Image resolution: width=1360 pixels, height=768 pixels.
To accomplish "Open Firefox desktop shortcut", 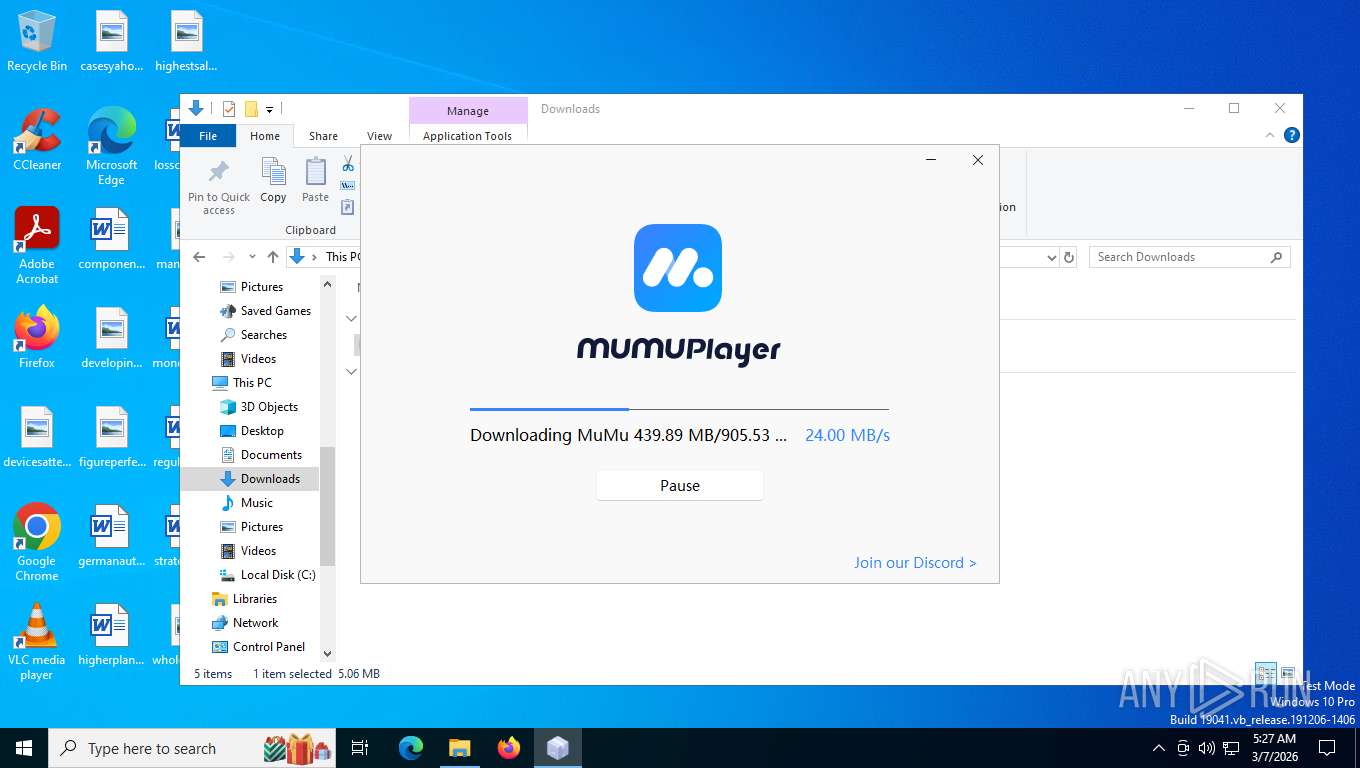I will click(37, 337).
